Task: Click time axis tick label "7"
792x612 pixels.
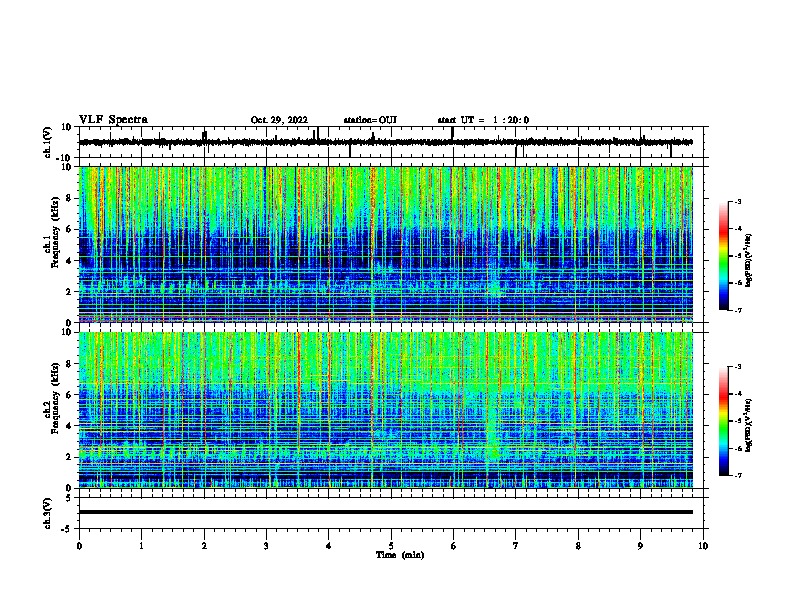Action: (x=516, y=545)
